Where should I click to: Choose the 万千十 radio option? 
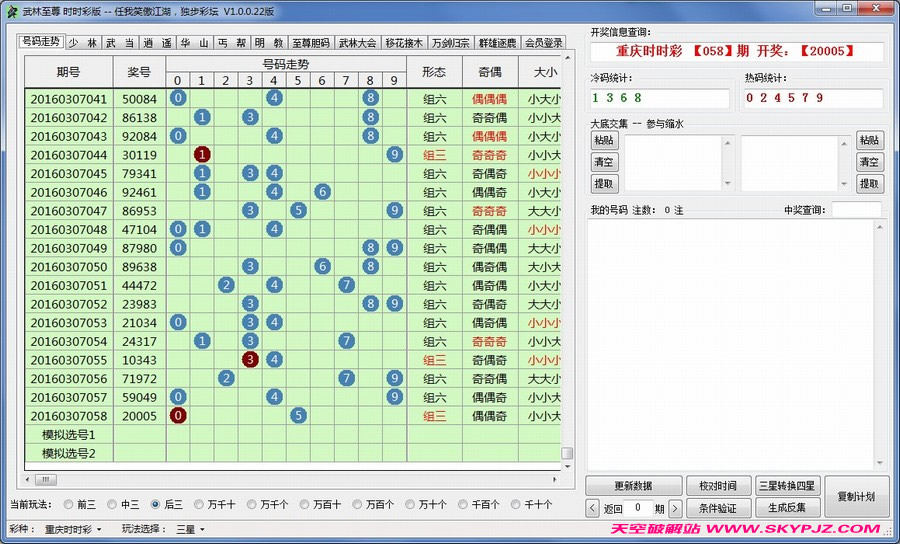click(x=199, y=505)
